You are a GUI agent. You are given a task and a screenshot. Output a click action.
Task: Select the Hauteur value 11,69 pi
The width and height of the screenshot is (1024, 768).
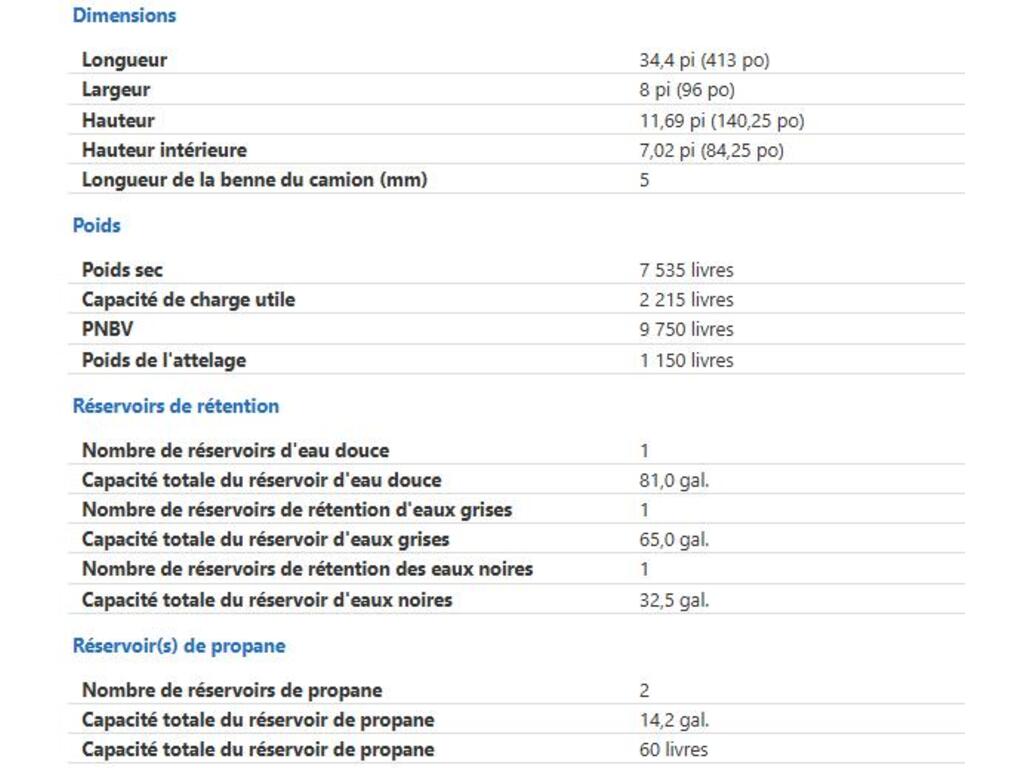pos(721,121)
